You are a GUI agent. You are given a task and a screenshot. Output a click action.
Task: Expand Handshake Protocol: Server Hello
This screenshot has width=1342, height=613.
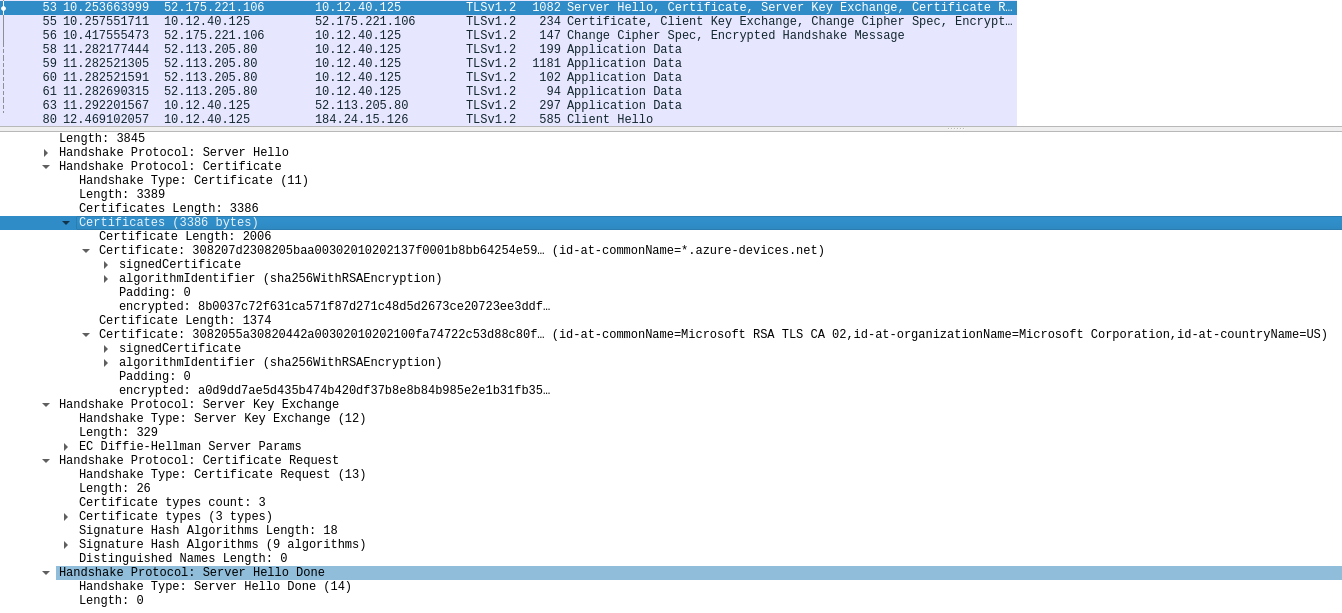(46, 153)
